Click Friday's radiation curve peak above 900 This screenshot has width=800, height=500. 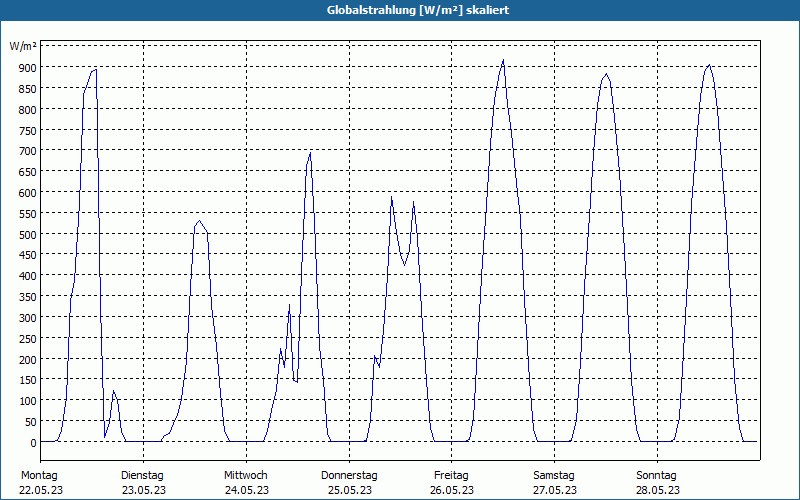tap(503, 60)
